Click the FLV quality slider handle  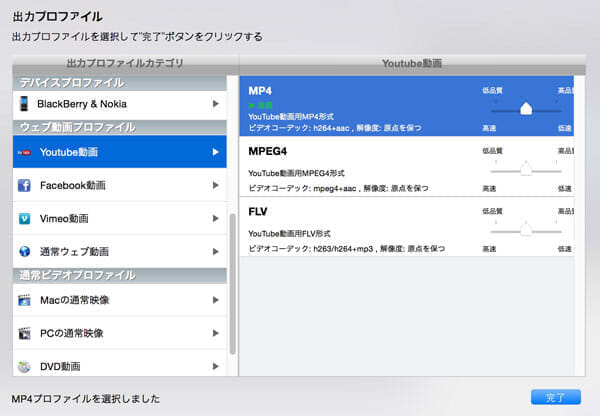pyautogui.click(x=526, y=229)
